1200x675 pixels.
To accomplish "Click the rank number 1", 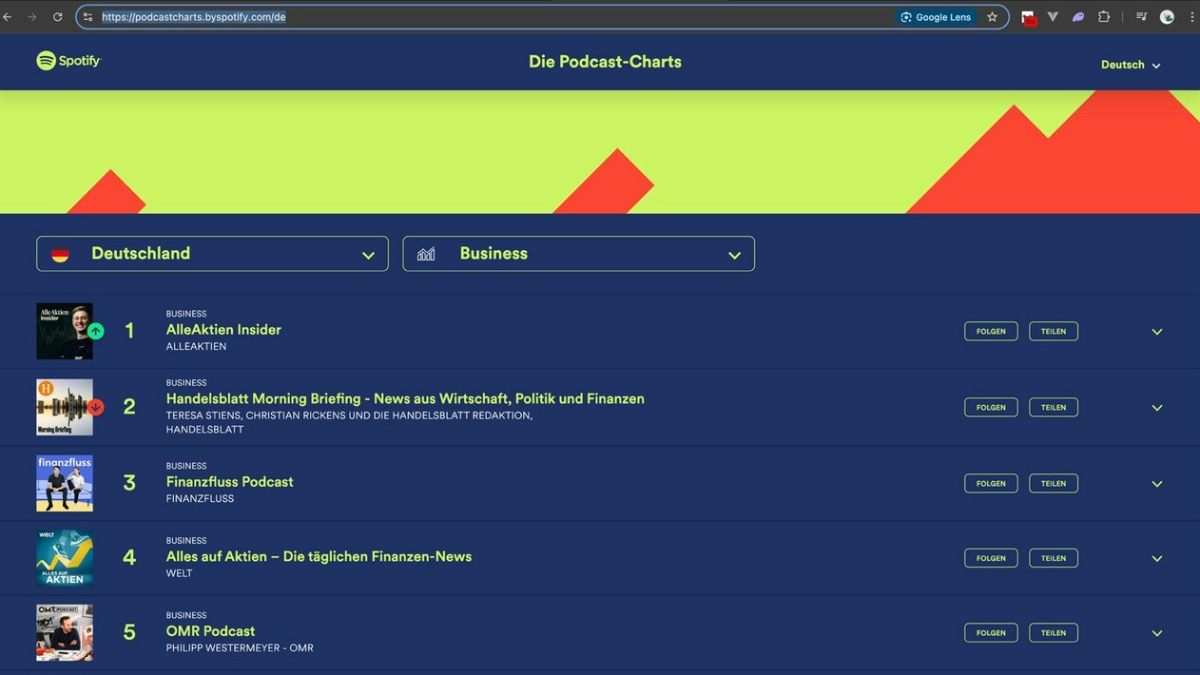I will (129, 331).
